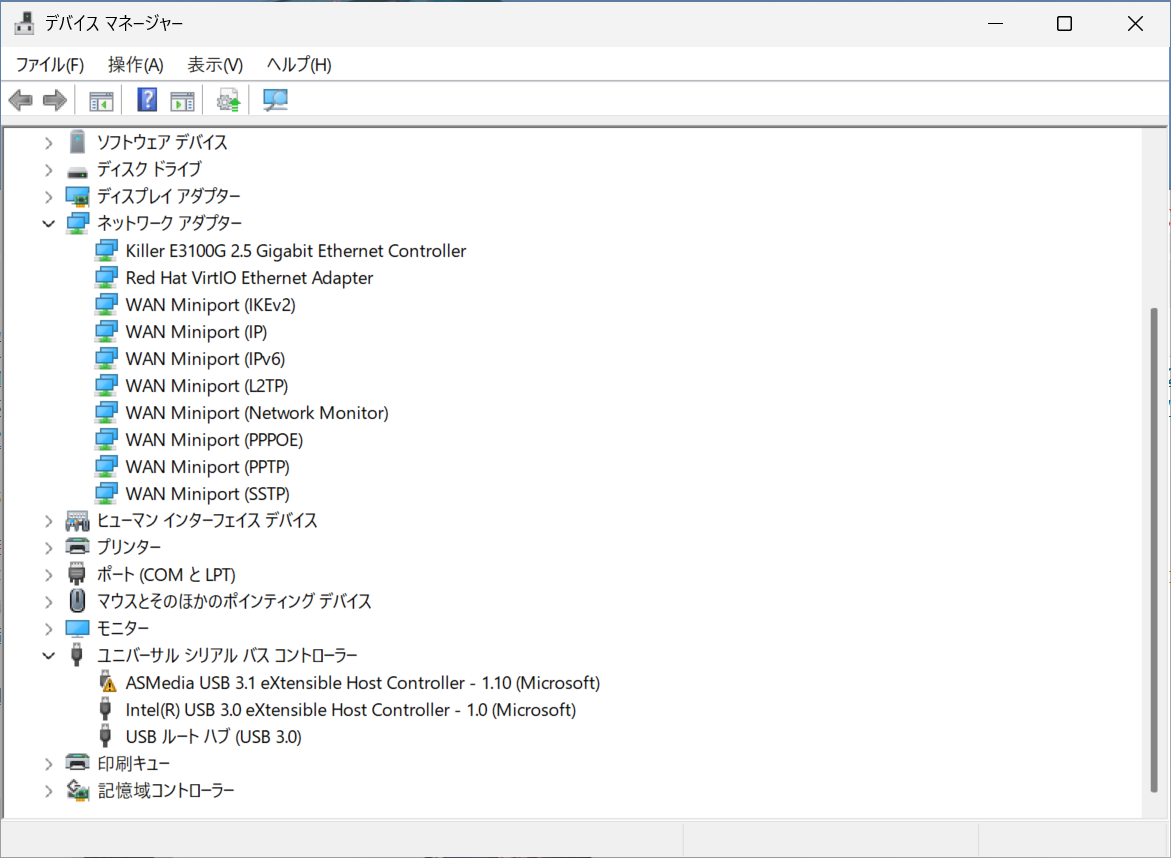Expand the ディスプレイ アダプター node

[x=49, y=197]
